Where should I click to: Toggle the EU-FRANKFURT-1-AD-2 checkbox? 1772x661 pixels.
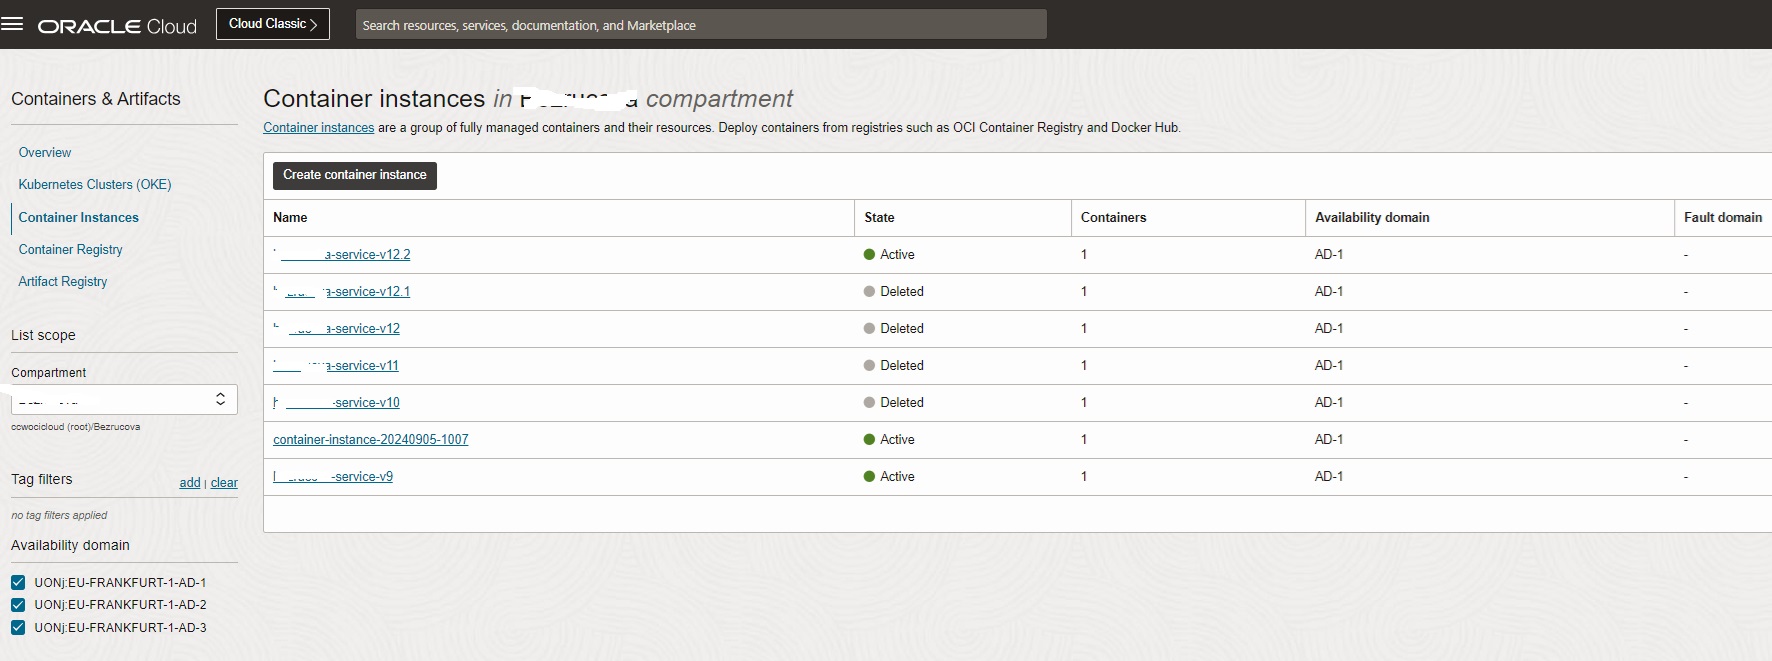click(x=18, y=605)
